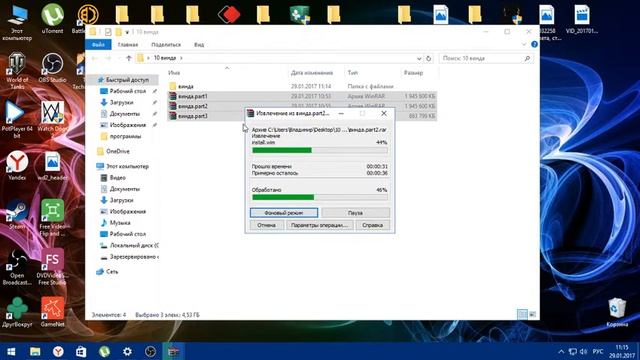Launch Steam desktop shortcut
This screenshot has height=360, width=640.
coord(17,214)
